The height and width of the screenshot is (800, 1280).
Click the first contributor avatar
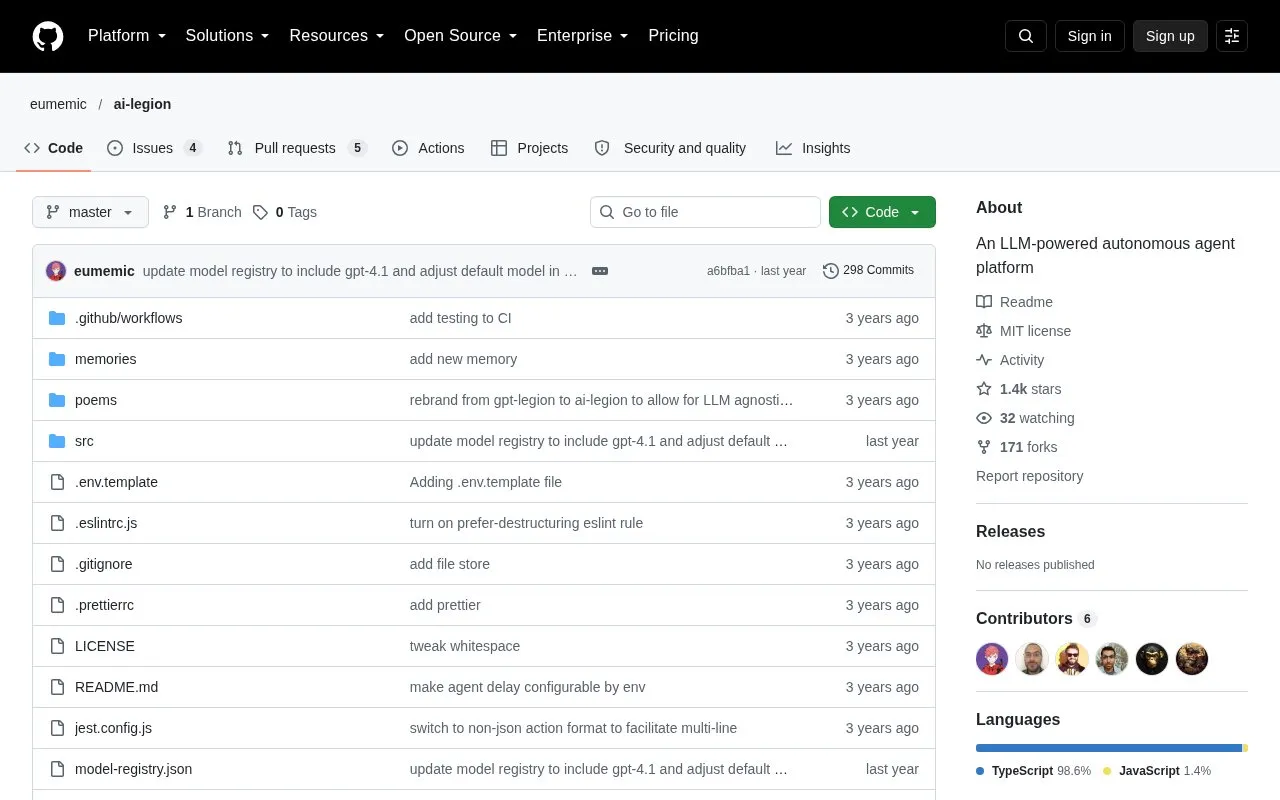coord(992,659)
